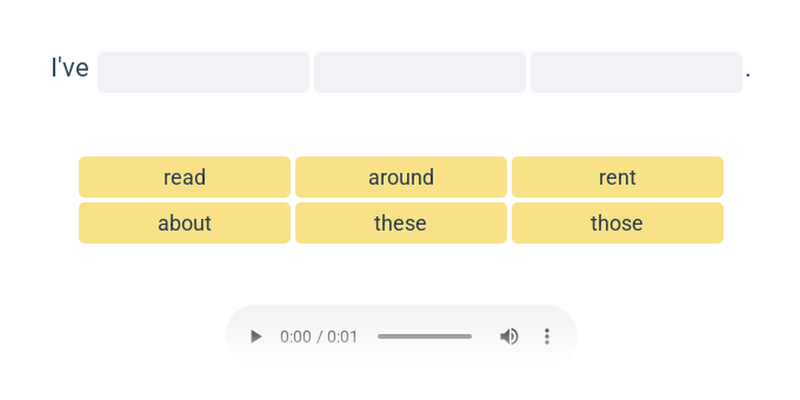Click the last empty slot before the period
This screenshot has width=800, height=400.
[x=636, y=72]
